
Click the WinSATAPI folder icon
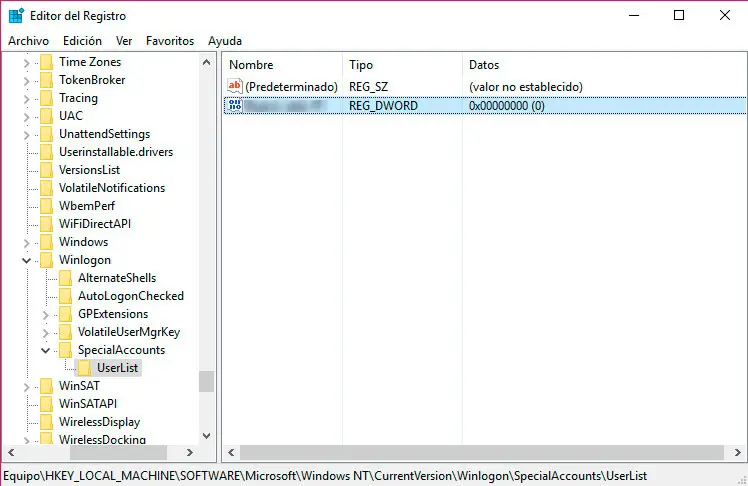[46, 404]
